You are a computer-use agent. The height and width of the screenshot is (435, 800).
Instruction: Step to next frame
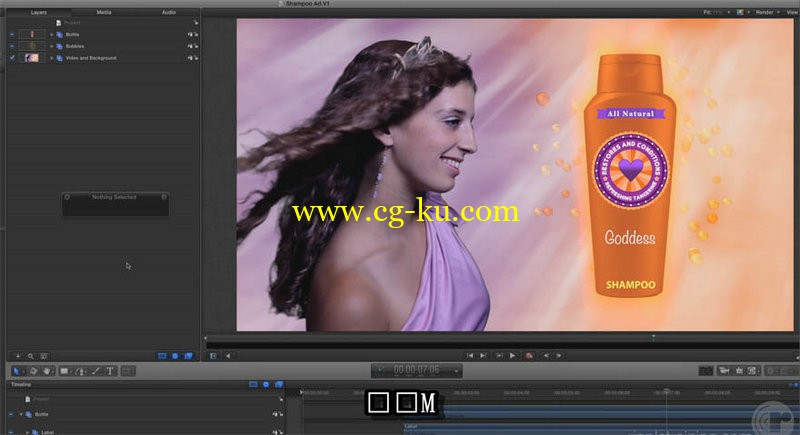559,355
